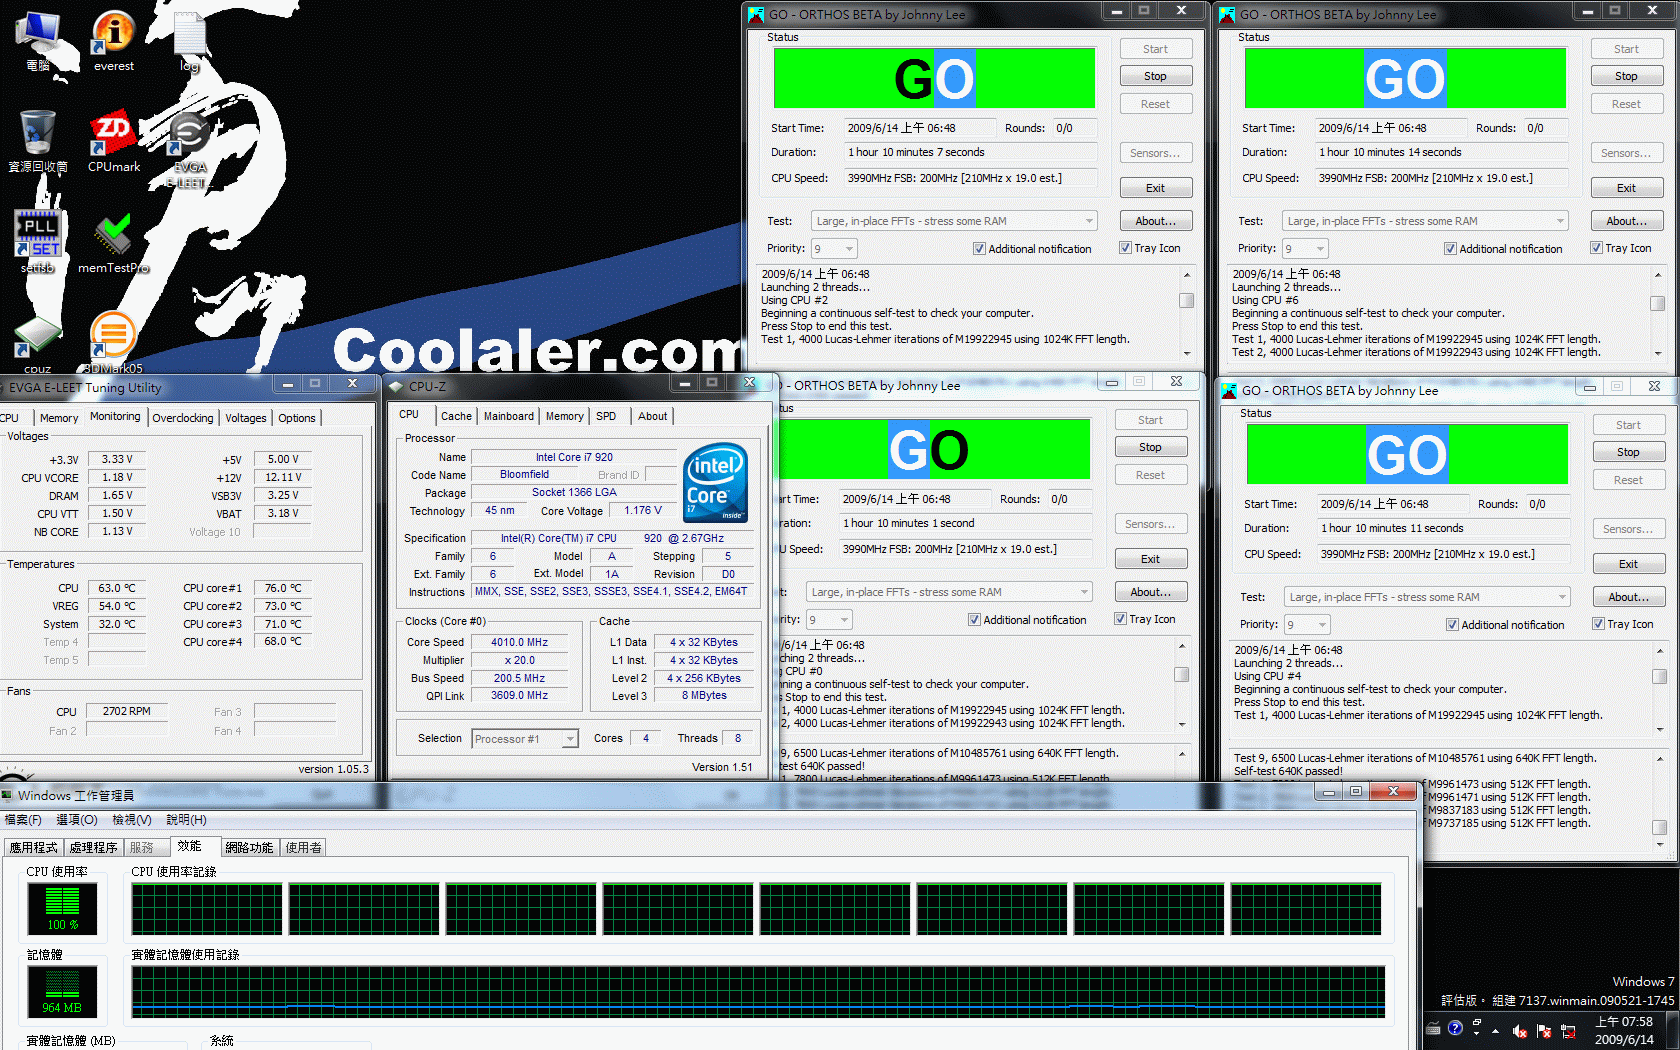Click the bottom-right ORTHOS window title icon

1229,390
